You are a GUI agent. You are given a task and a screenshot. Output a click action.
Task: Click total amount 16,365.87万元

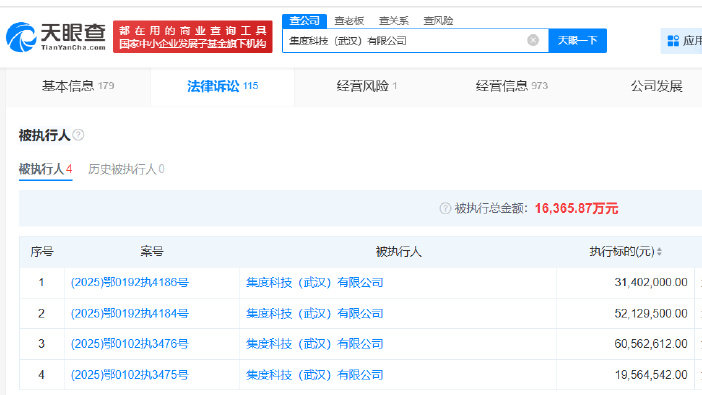pyautogui.click(x=576, y=208)
